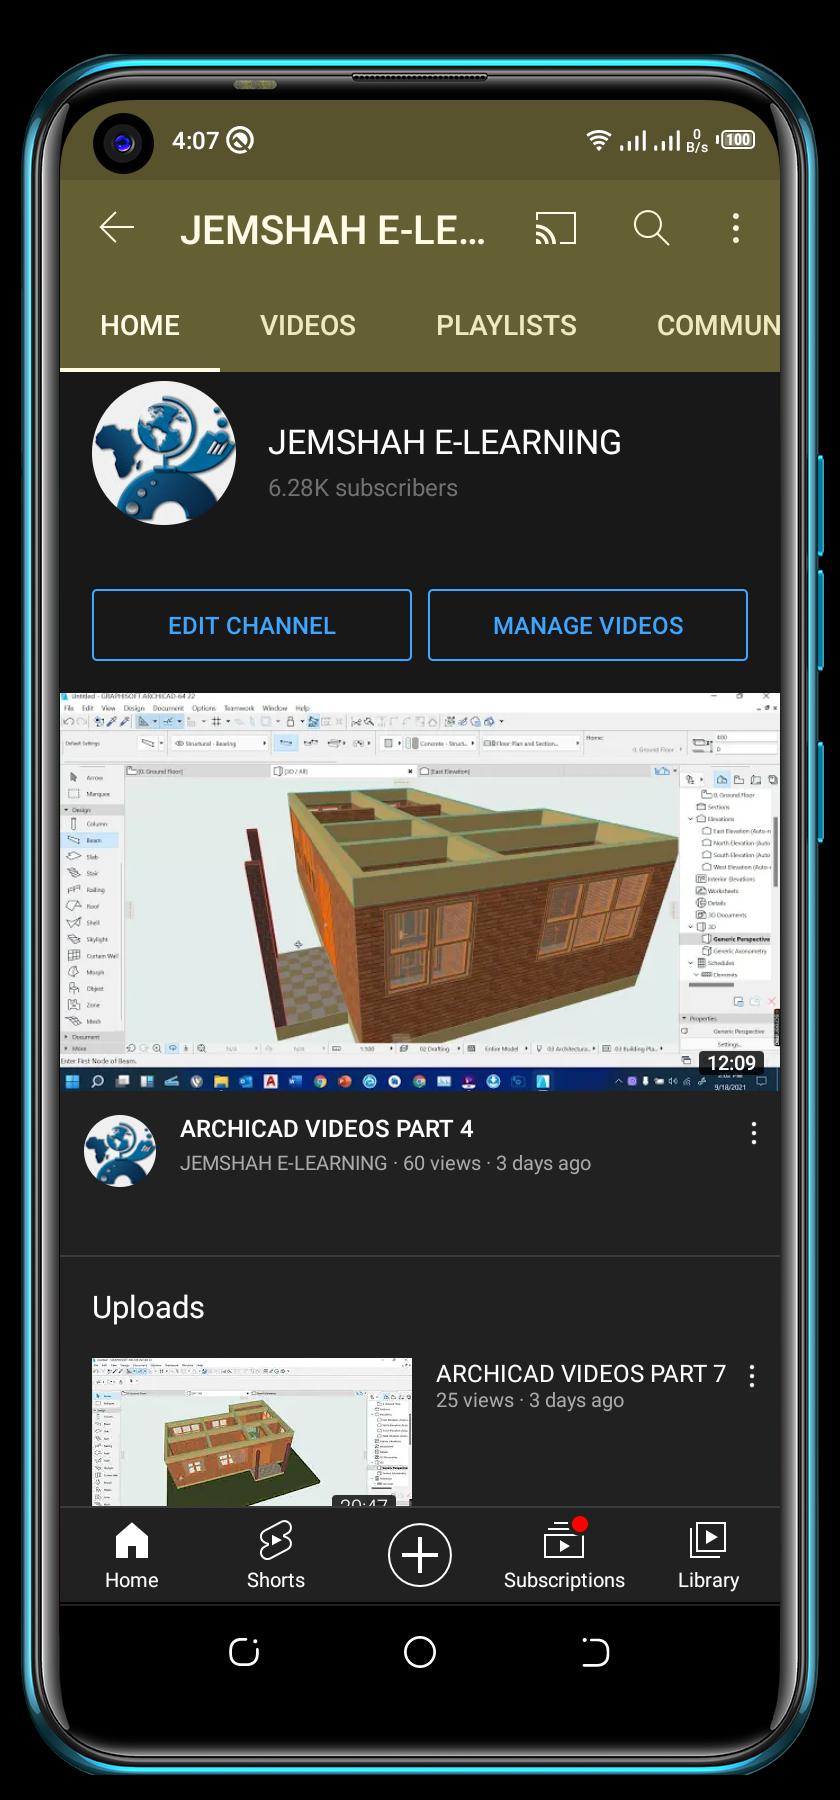Tap the back arrow in the header
The width and height of the screenshot is (840, 1800).
[x=117, y=228]
